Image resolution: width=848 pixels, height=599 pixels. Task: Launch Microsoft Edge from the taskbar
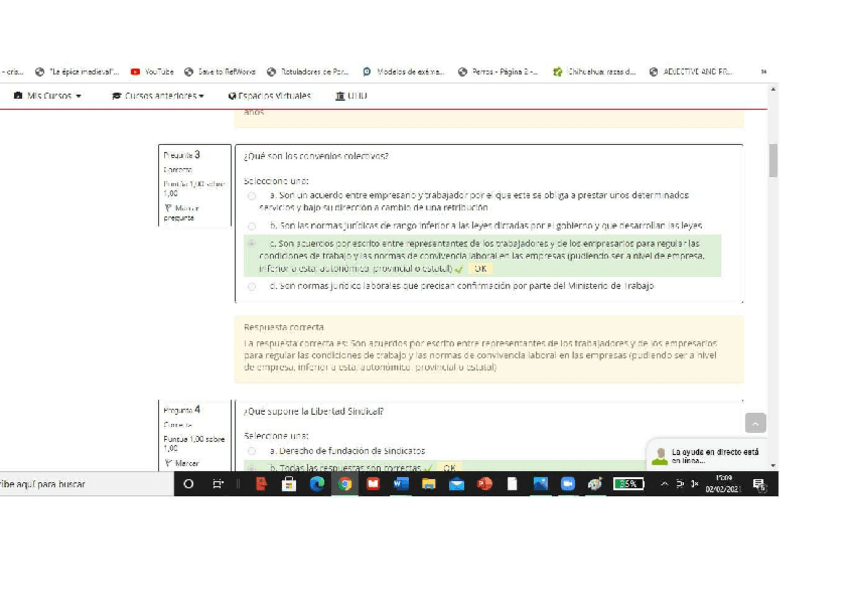(317, 484)
